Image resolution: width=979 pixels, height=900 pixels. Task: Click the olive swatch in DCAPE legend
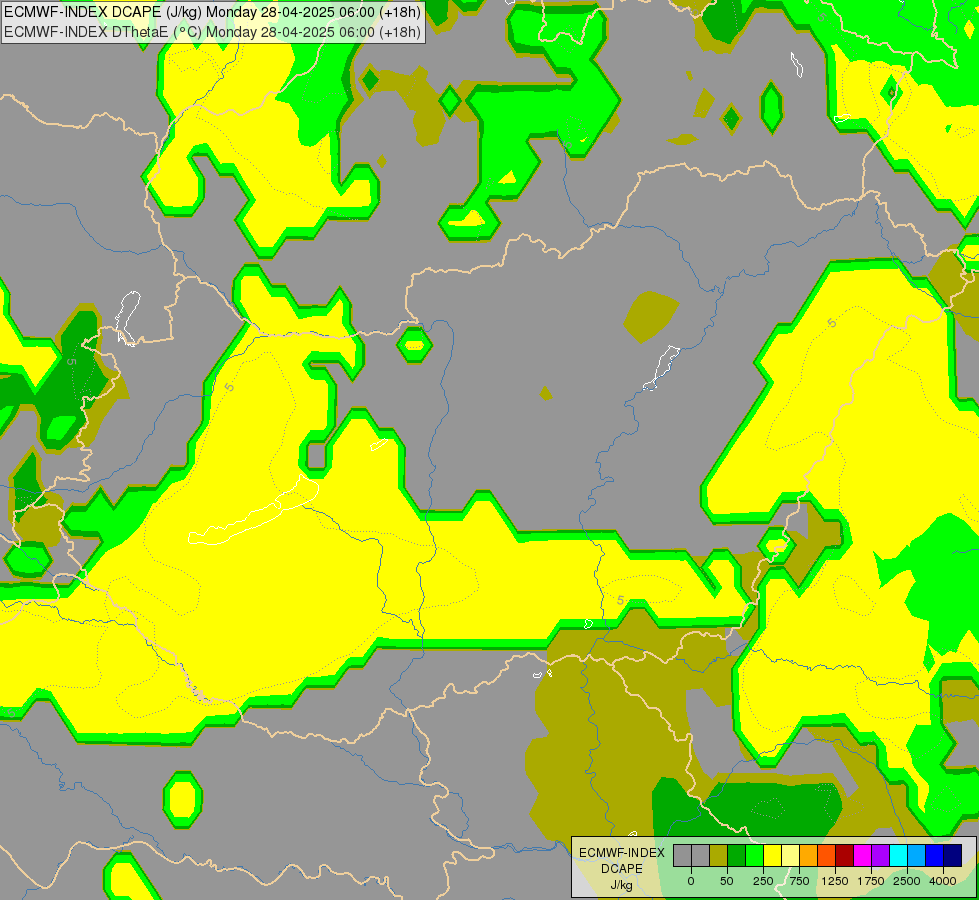tap(719, 855)
